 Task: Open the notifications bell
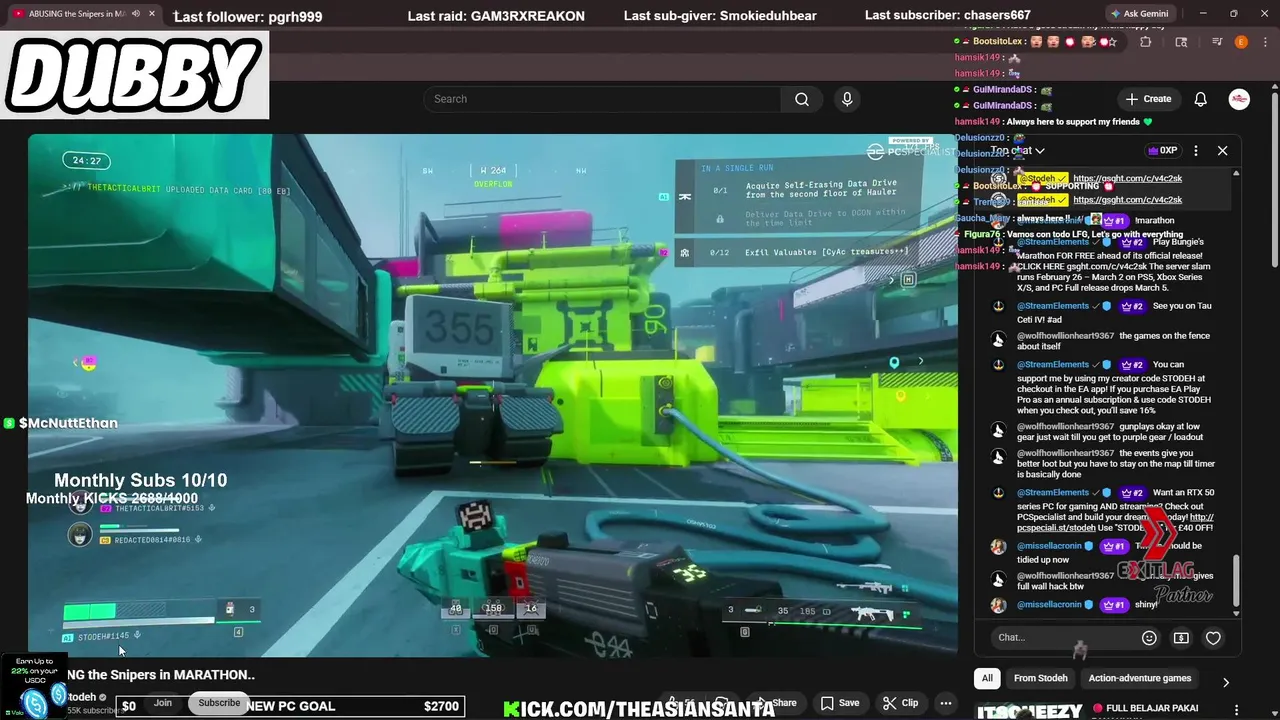[1201, 99]
